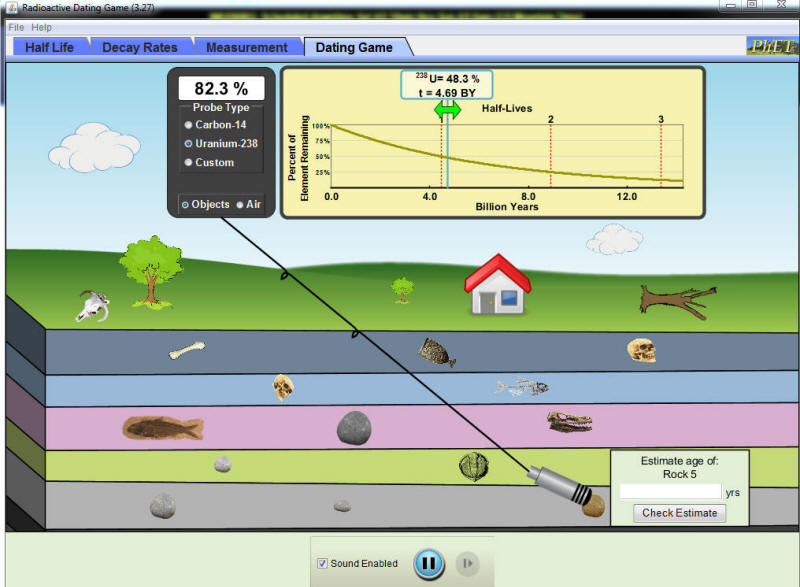Screen dimensions: 800x587
Task: Select the brown fish fossil in pink layer
Action: [163, 428]
